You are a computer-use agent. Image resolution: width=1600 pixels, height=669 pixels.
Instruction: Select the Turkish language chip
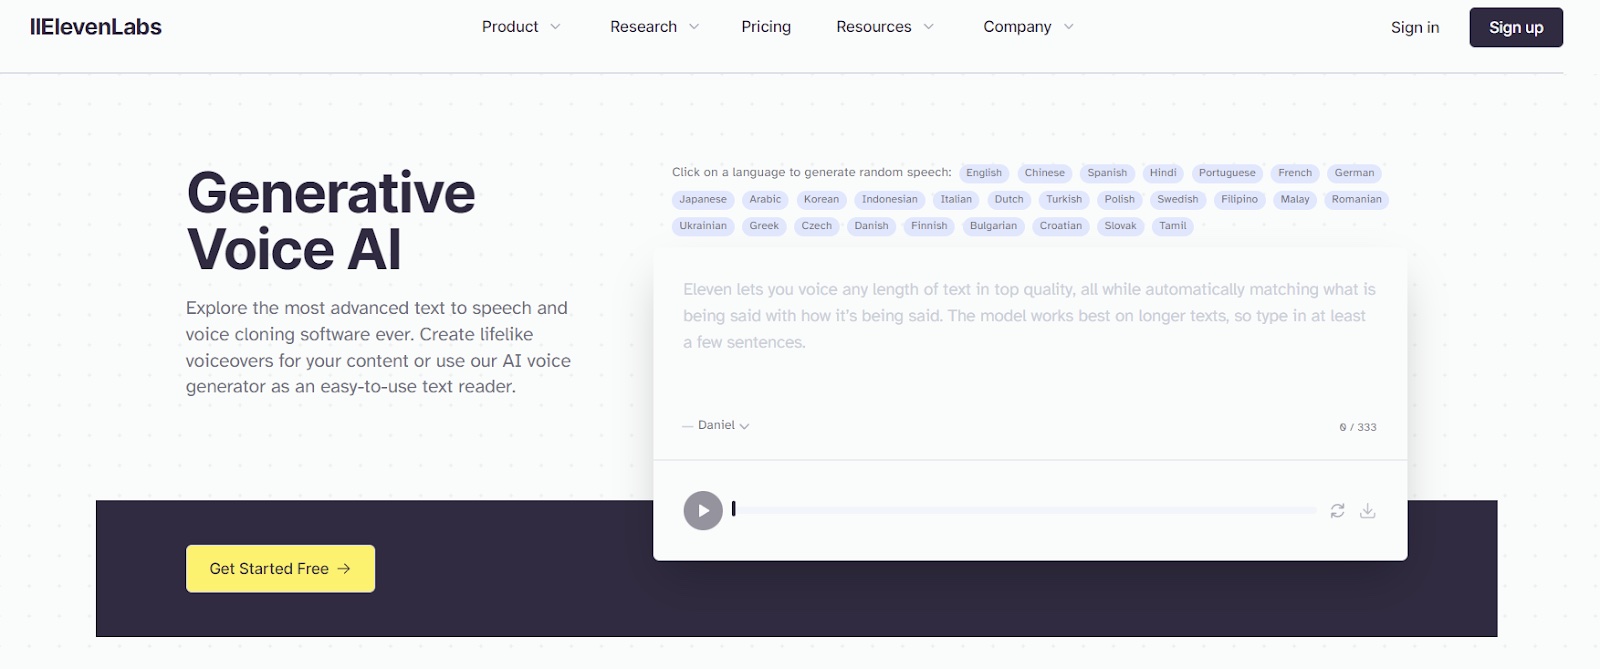[x=1064, y=199]
